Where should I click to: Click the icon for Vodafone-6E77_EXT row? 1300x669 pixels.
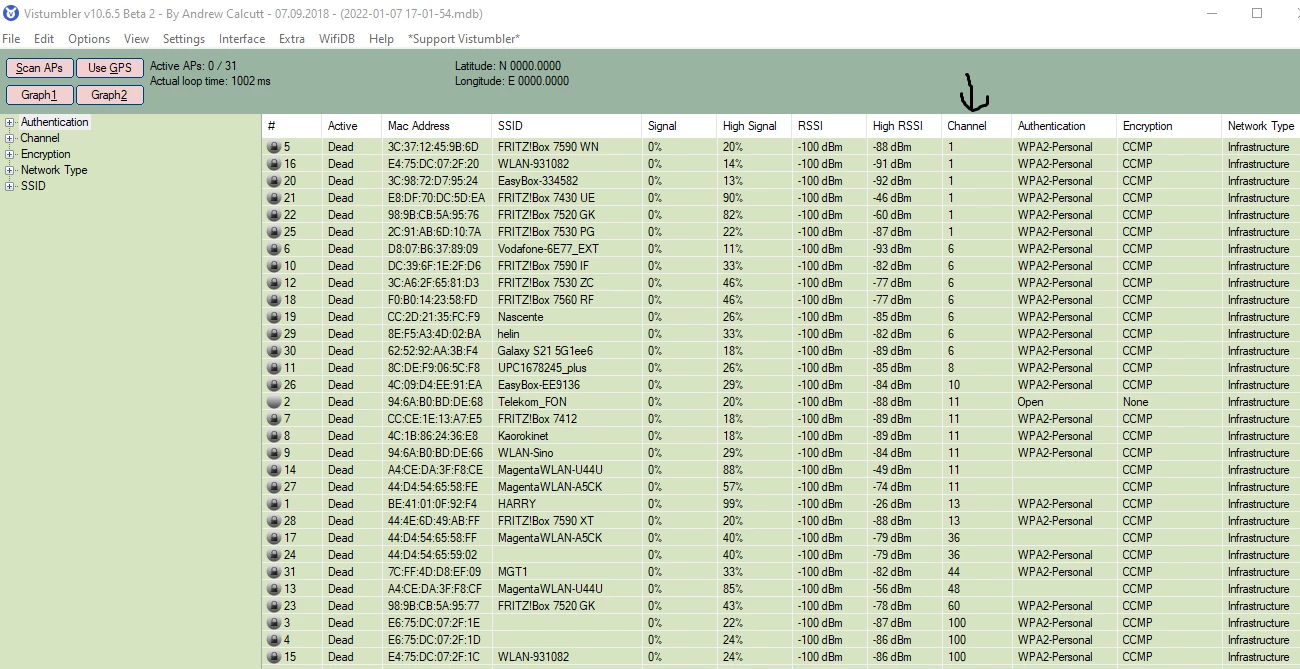(x=273, y=249)
